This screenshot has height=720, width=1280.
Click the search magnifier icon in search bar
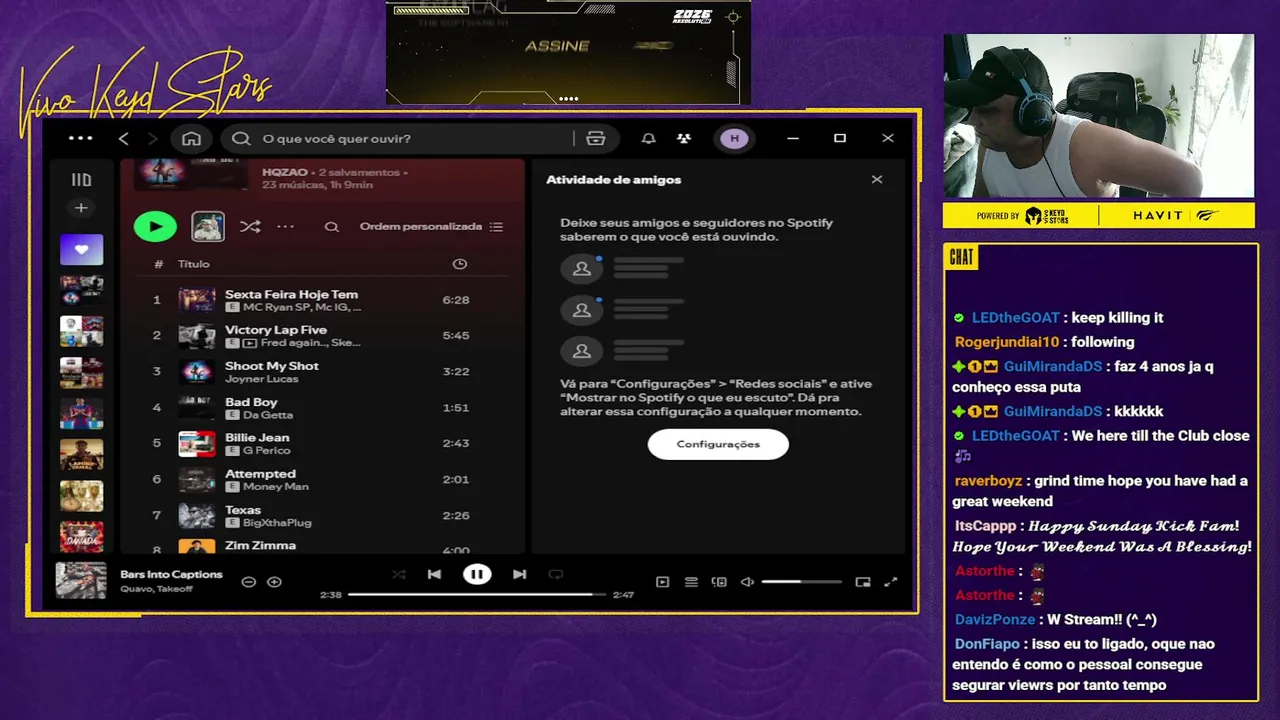241,138
